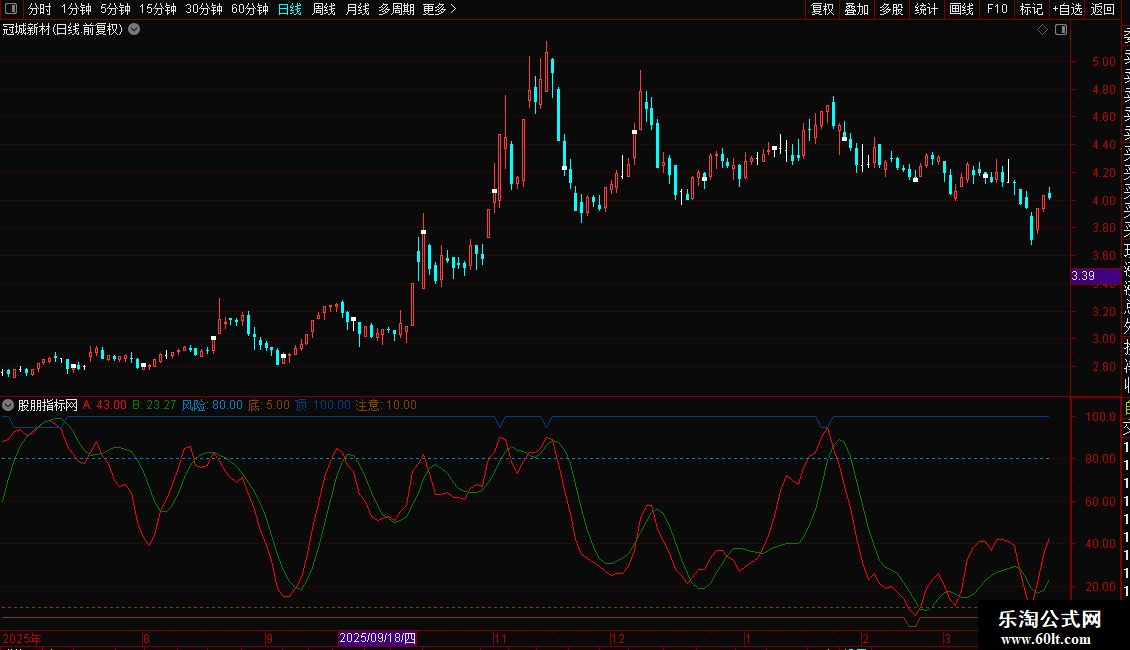This screenshot has height=650, width=1130.
Task: Switch to 1分钟 chart period
Action: (76, 9)
